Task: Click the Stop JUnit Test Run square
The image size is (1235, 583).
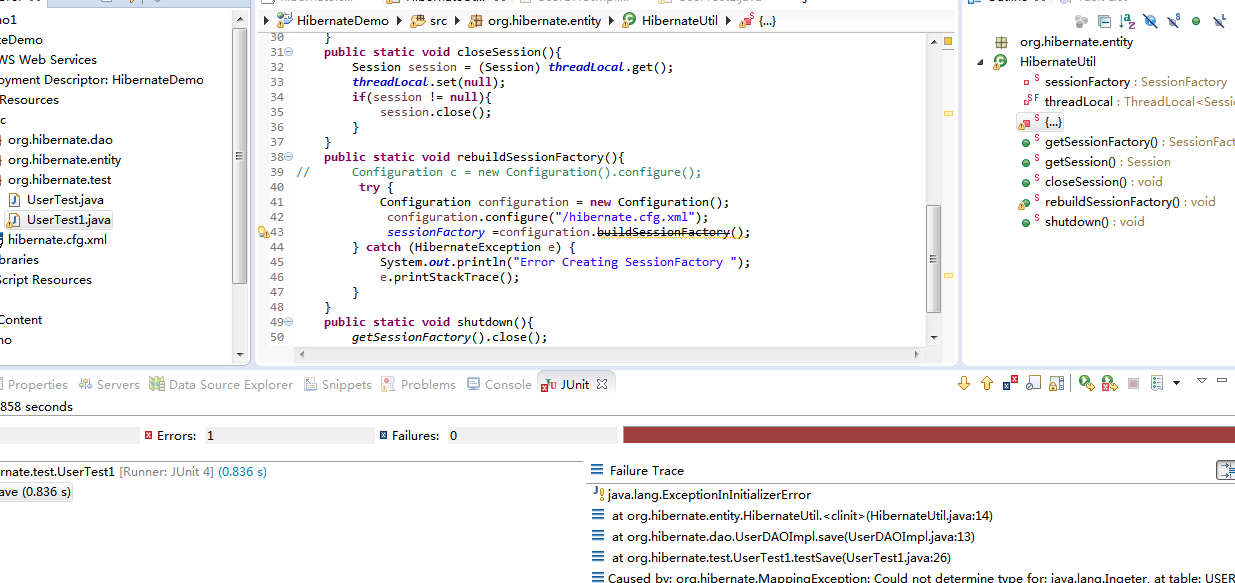Action: pos(1133,383)
